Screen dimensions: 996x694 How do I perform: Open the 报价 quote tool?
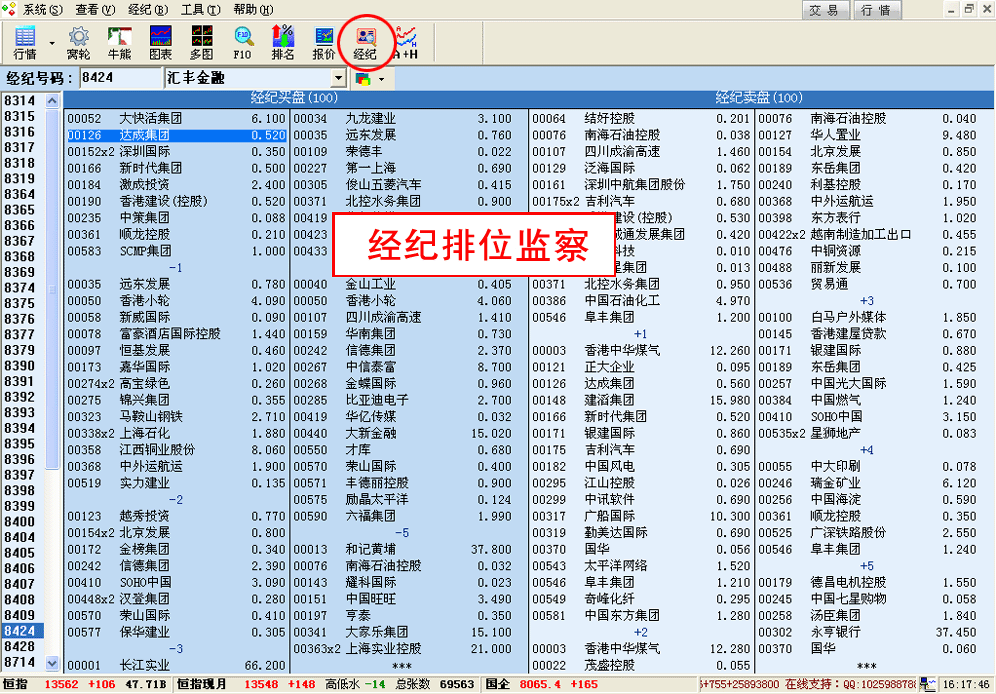pyautogui.click(x=324, y=42)
